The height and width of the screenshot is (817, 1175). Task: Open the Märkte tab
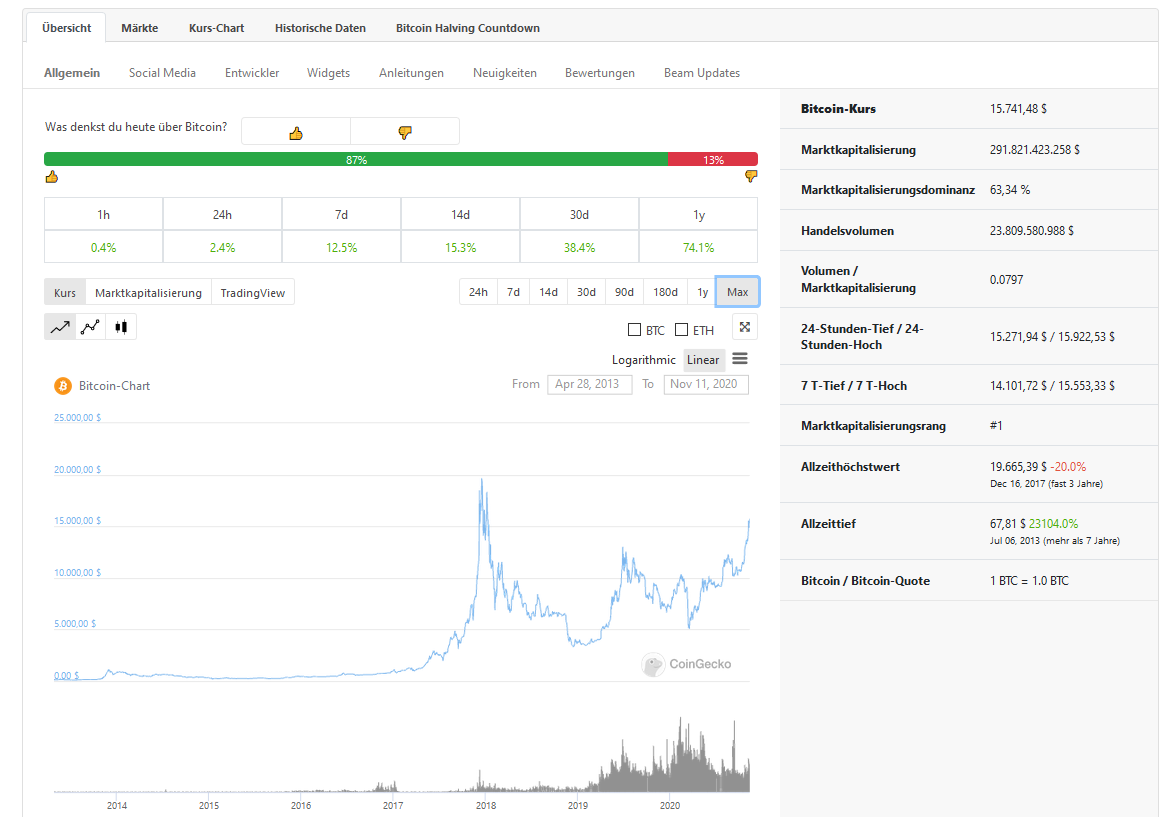(139, 28)
